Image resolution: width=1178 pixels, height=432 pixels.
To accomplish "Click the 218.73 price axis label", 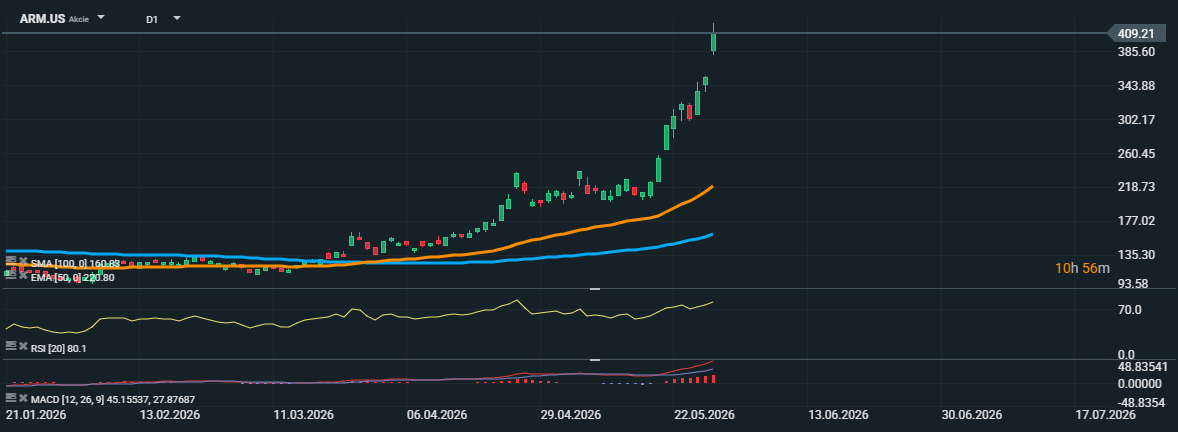I will 1137,186.
